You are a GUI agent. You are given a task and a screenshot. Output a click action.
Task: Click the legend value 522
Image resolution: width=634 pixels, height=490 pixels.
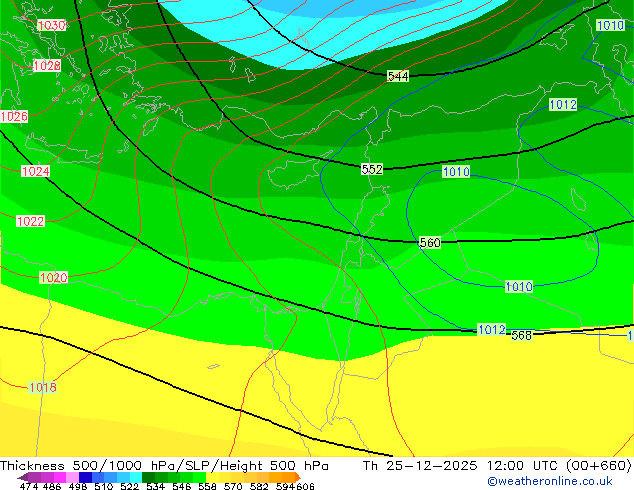(x=129, y=486)
